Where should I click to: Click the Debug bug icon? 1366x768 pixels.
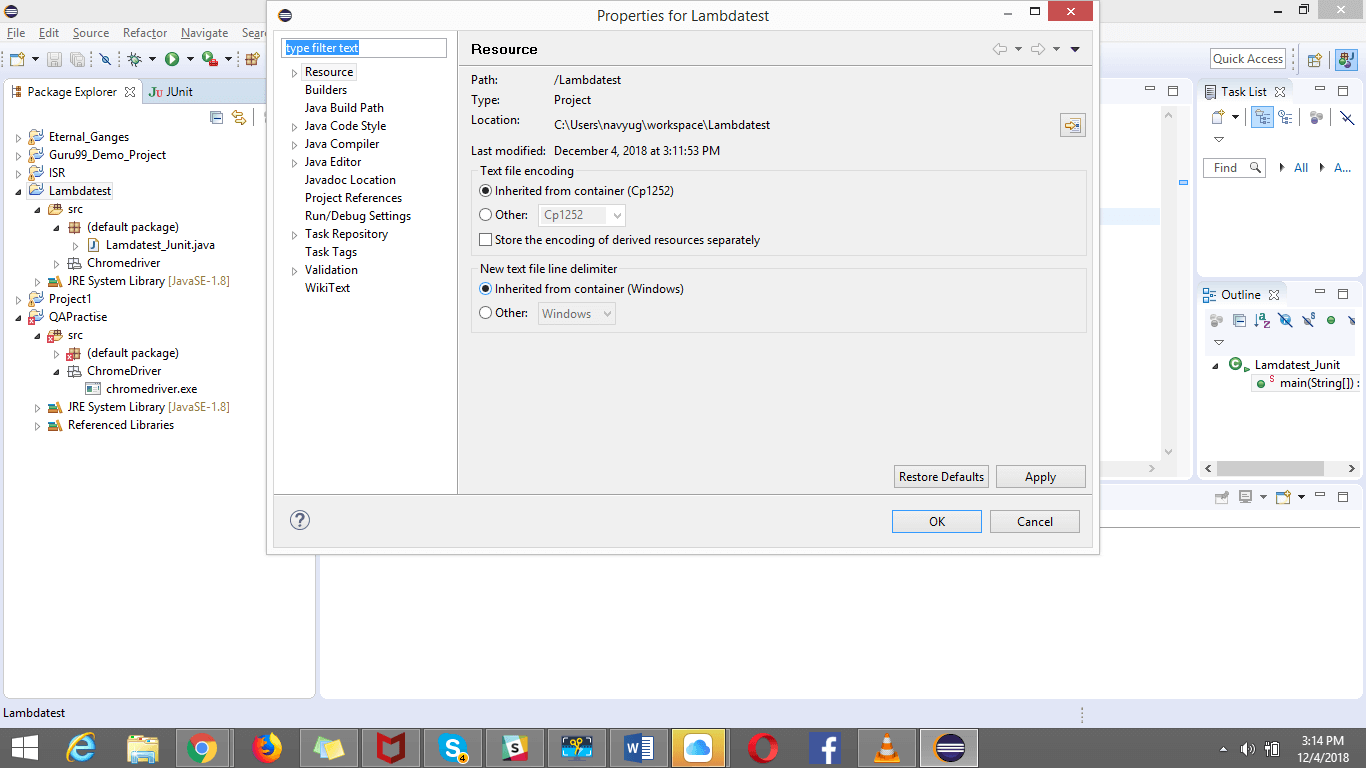pos(134,59)
